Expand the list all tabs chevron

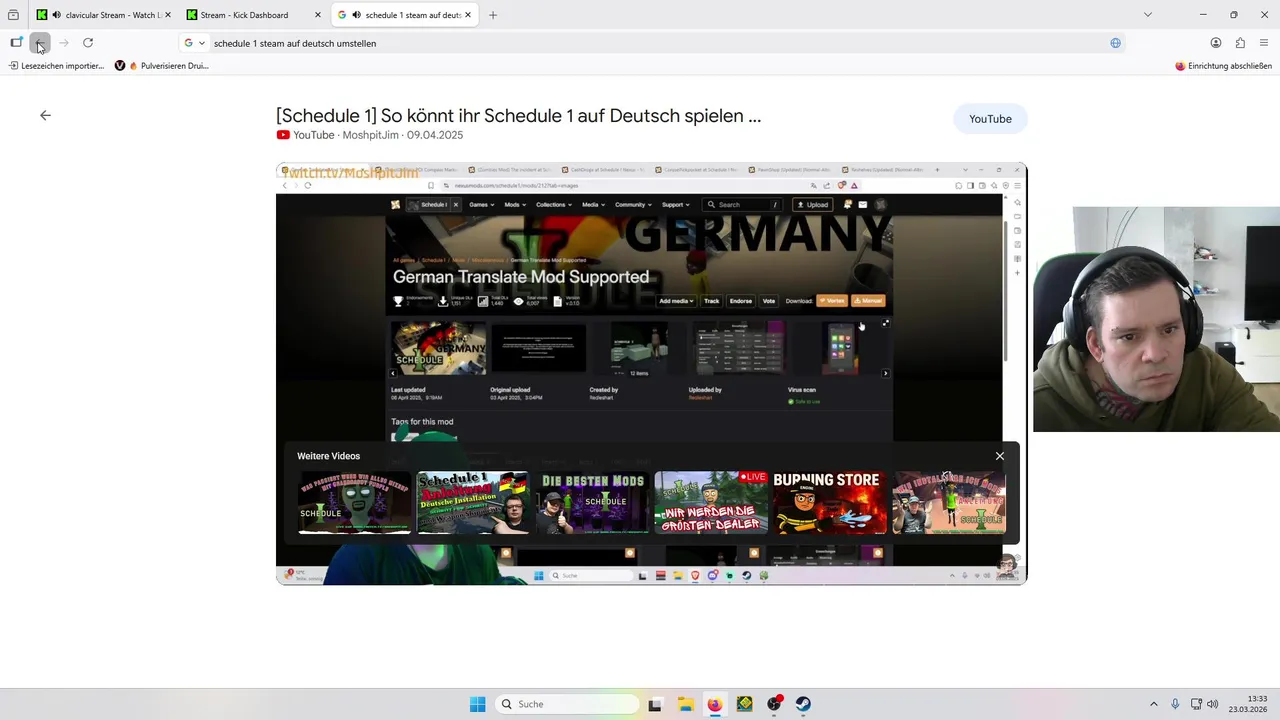[1148, 15]
